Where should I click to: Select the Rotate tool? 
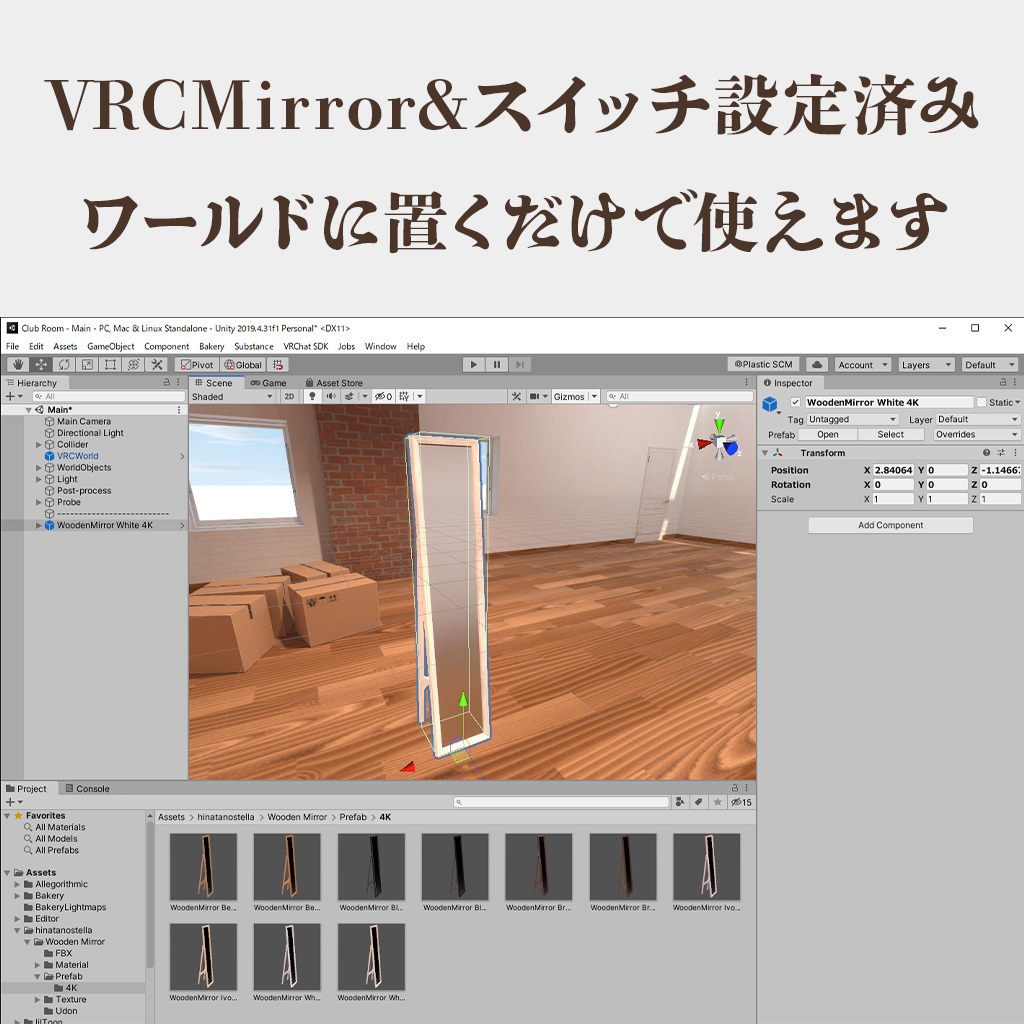point(62,364)
